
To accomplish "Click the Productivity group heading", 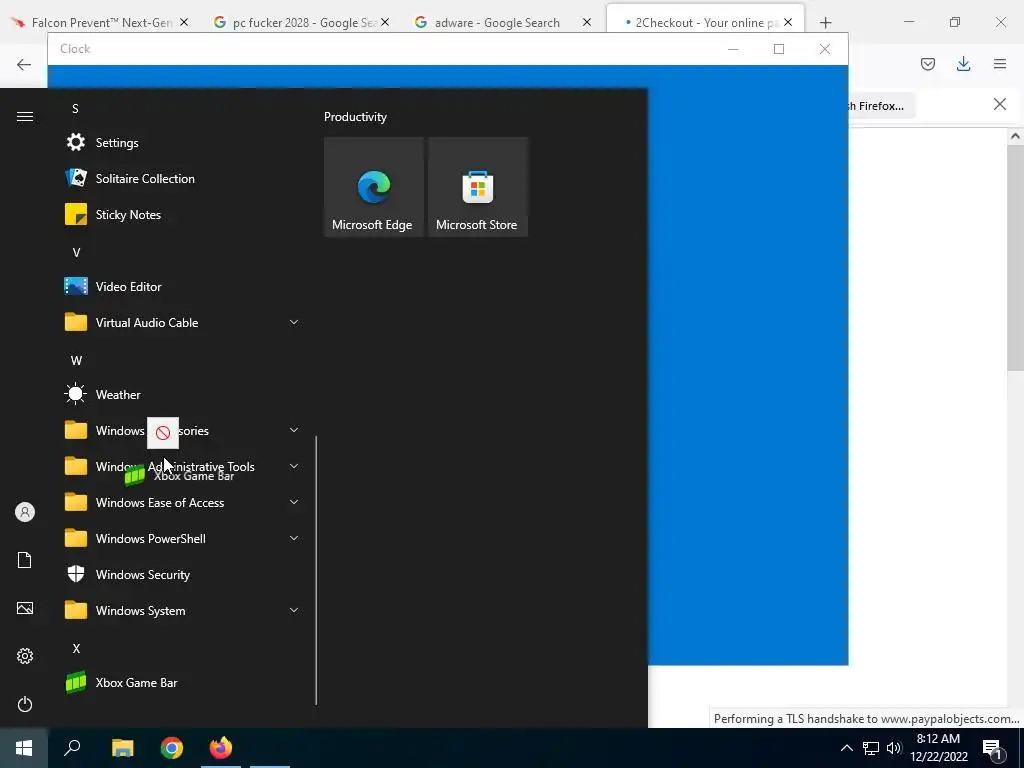I will click(x=355, y=117).
